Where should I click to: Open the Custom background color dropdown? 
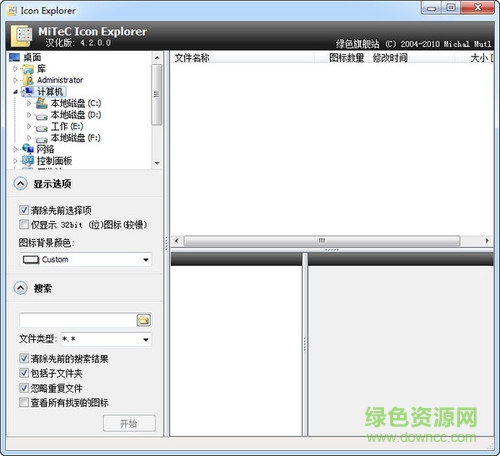tap(146, 260)
